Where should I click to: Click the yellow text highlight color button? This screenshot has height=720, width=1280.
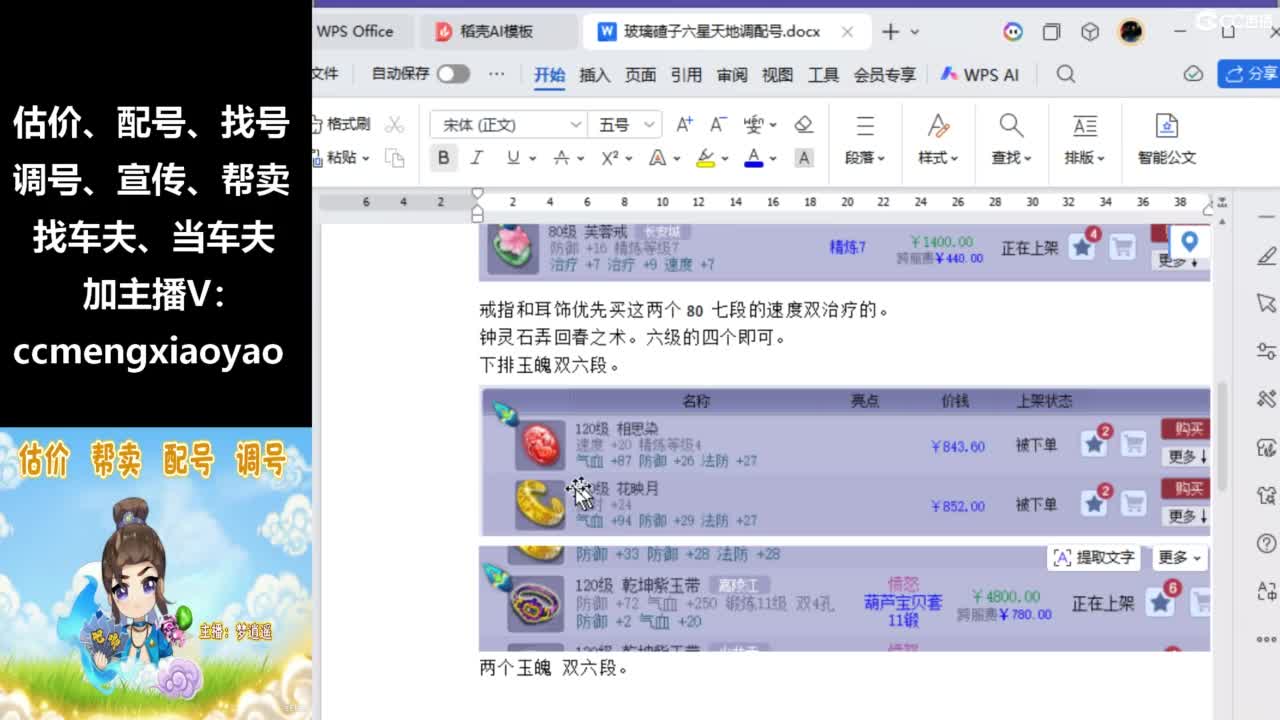tap(705, 158)
